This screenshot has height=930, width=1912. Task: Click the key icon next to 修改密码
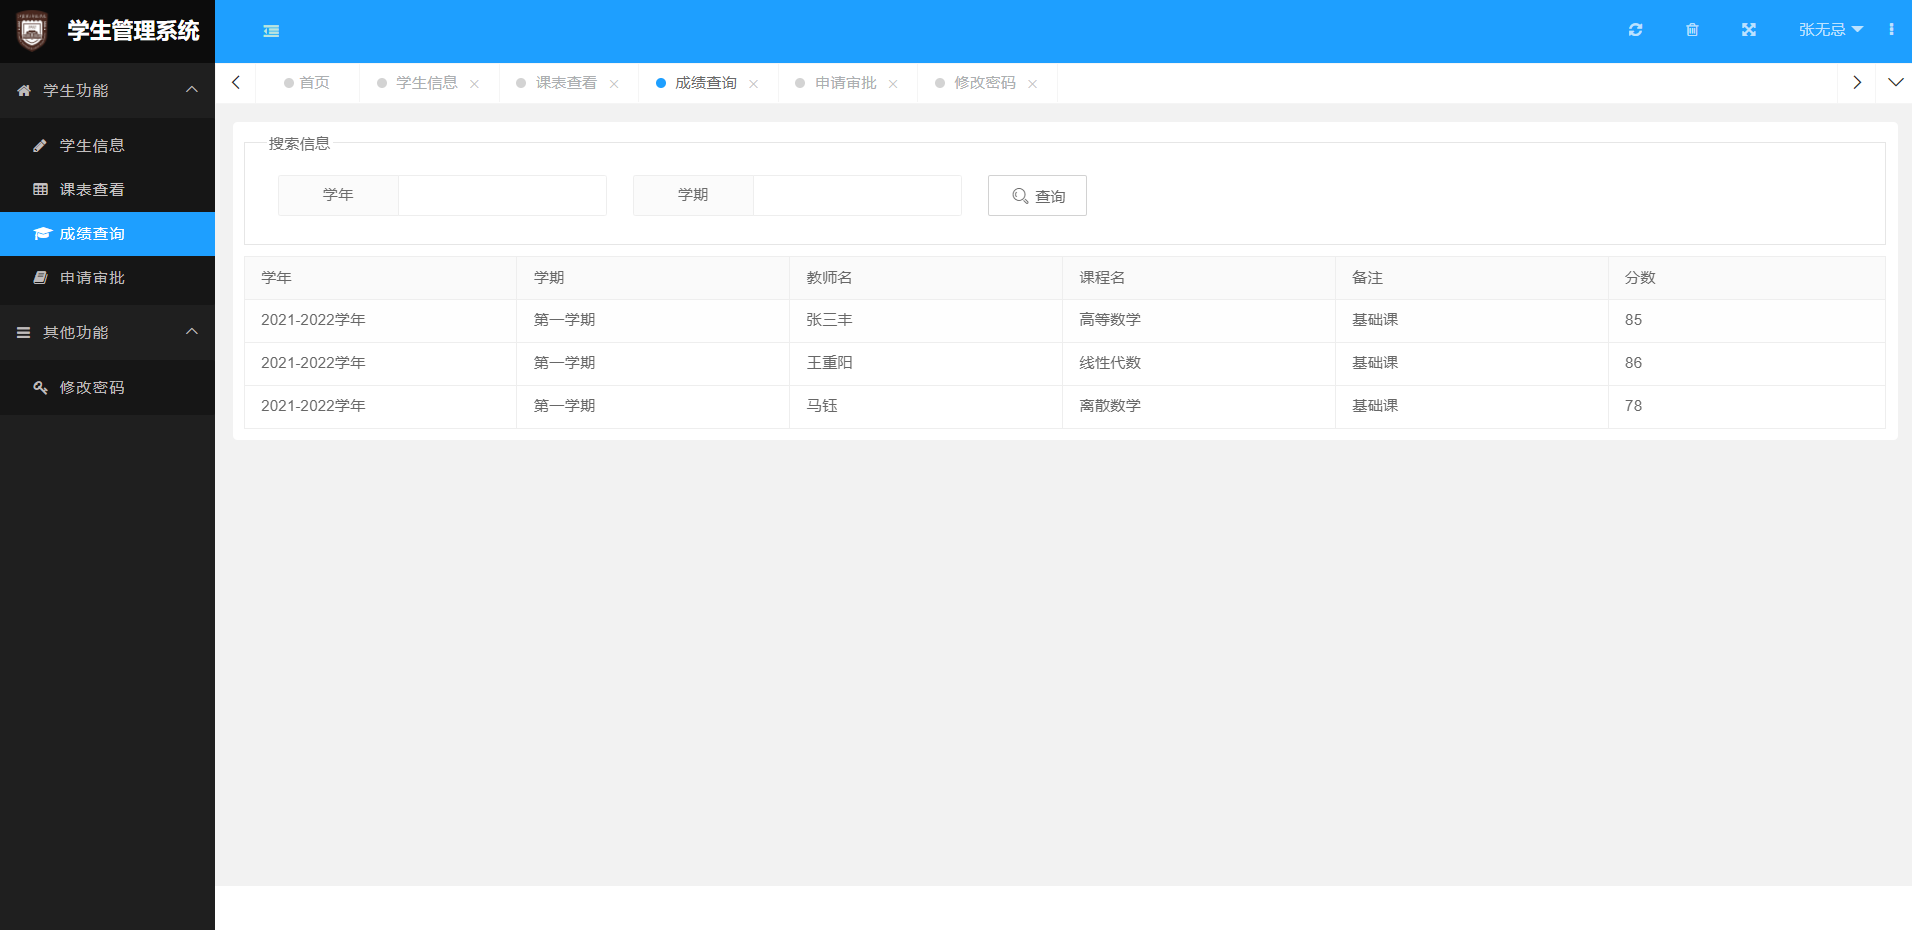[40, 387]
